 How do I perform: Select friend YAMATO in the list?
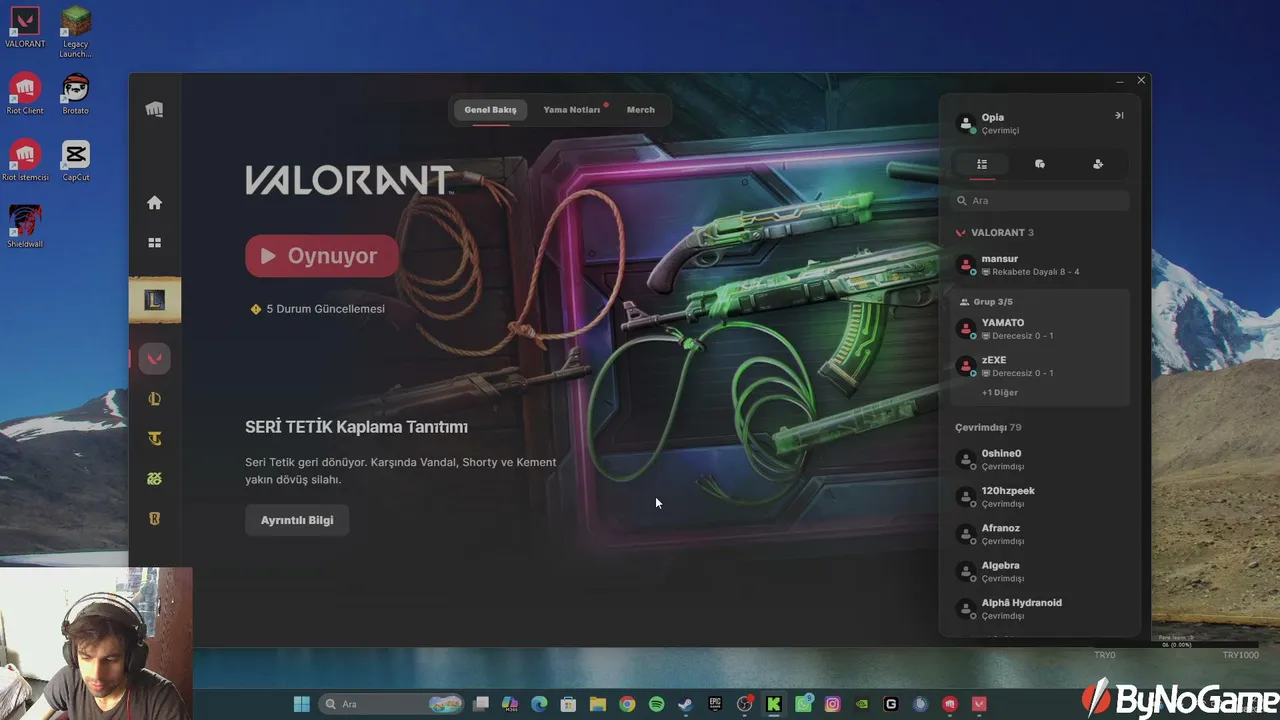point(1040,329)
